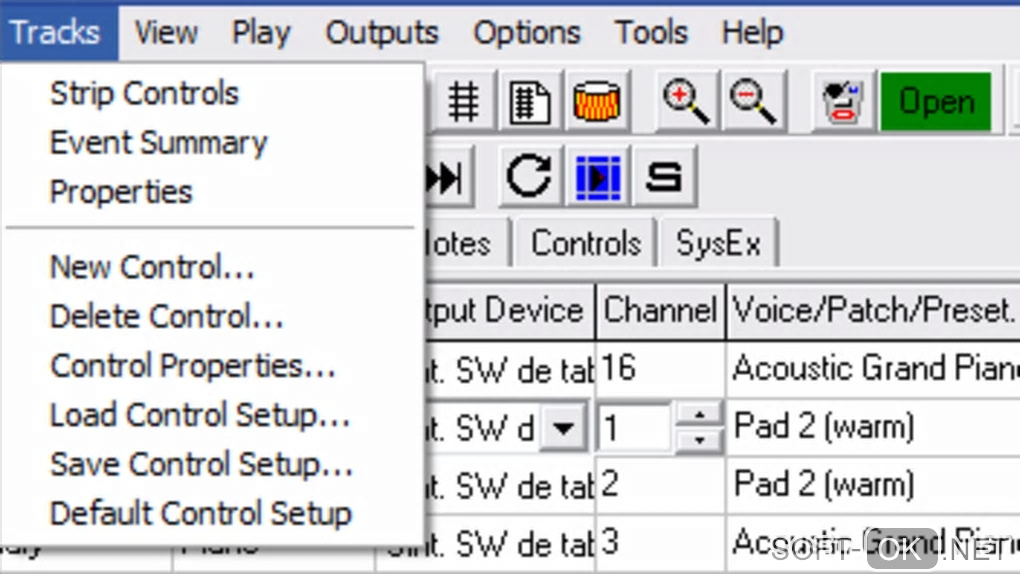Increase channel with the up stepper arrow

click(699, 415)
